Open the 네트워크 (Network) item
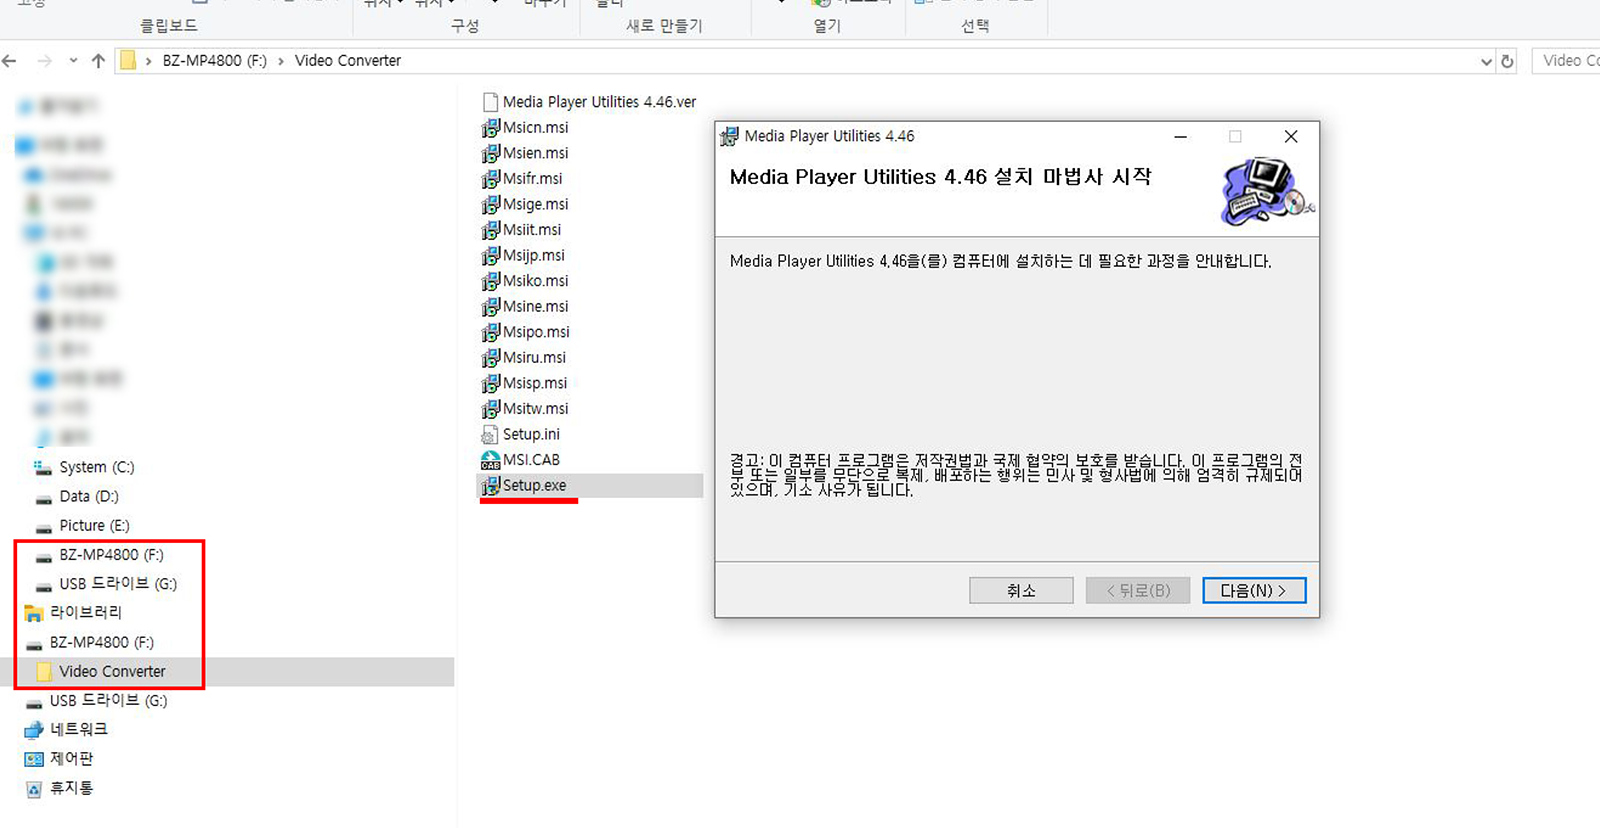1600x828 pixels. (x=79, y=729)
